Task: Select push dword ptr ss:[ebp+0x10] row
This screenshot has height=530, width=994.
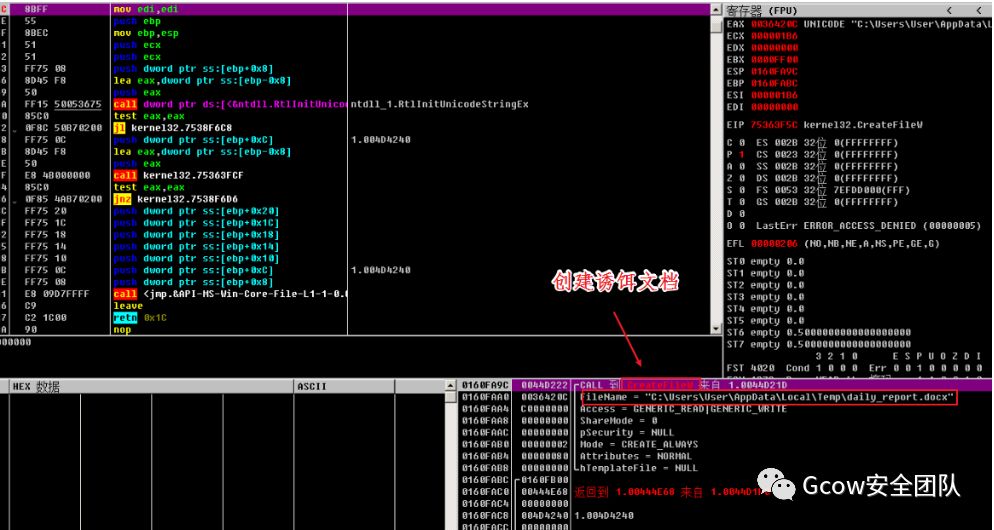Action: tap(197, 259)
